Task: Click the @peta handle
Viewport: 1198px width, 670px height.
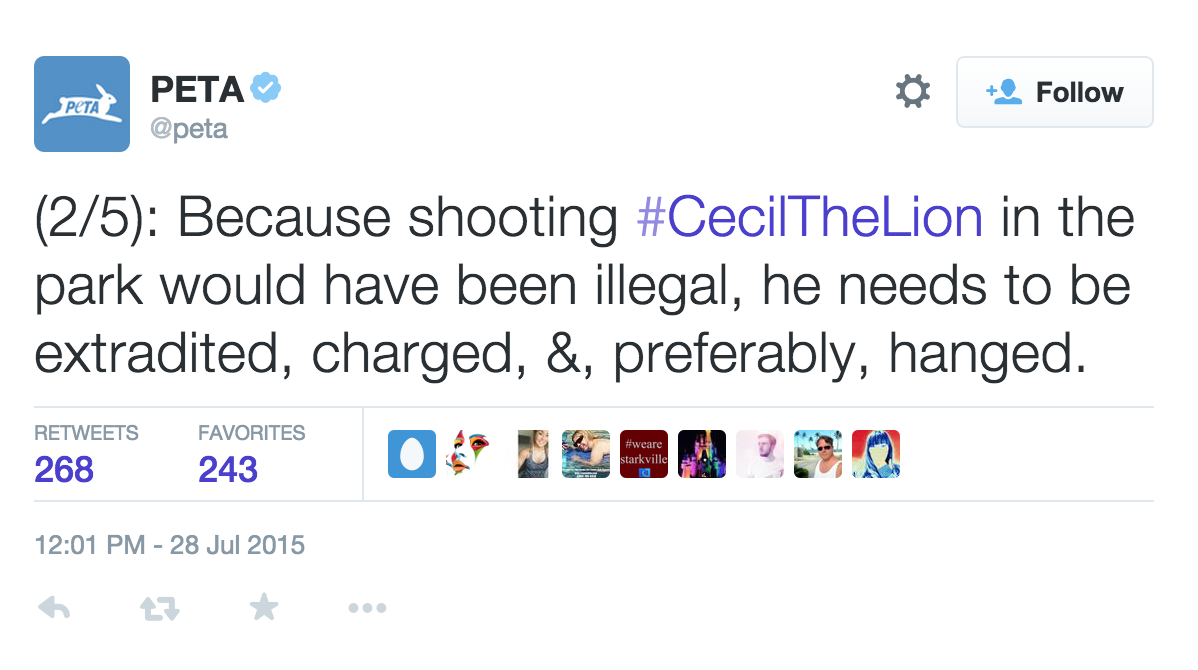Action: (189, 129)
